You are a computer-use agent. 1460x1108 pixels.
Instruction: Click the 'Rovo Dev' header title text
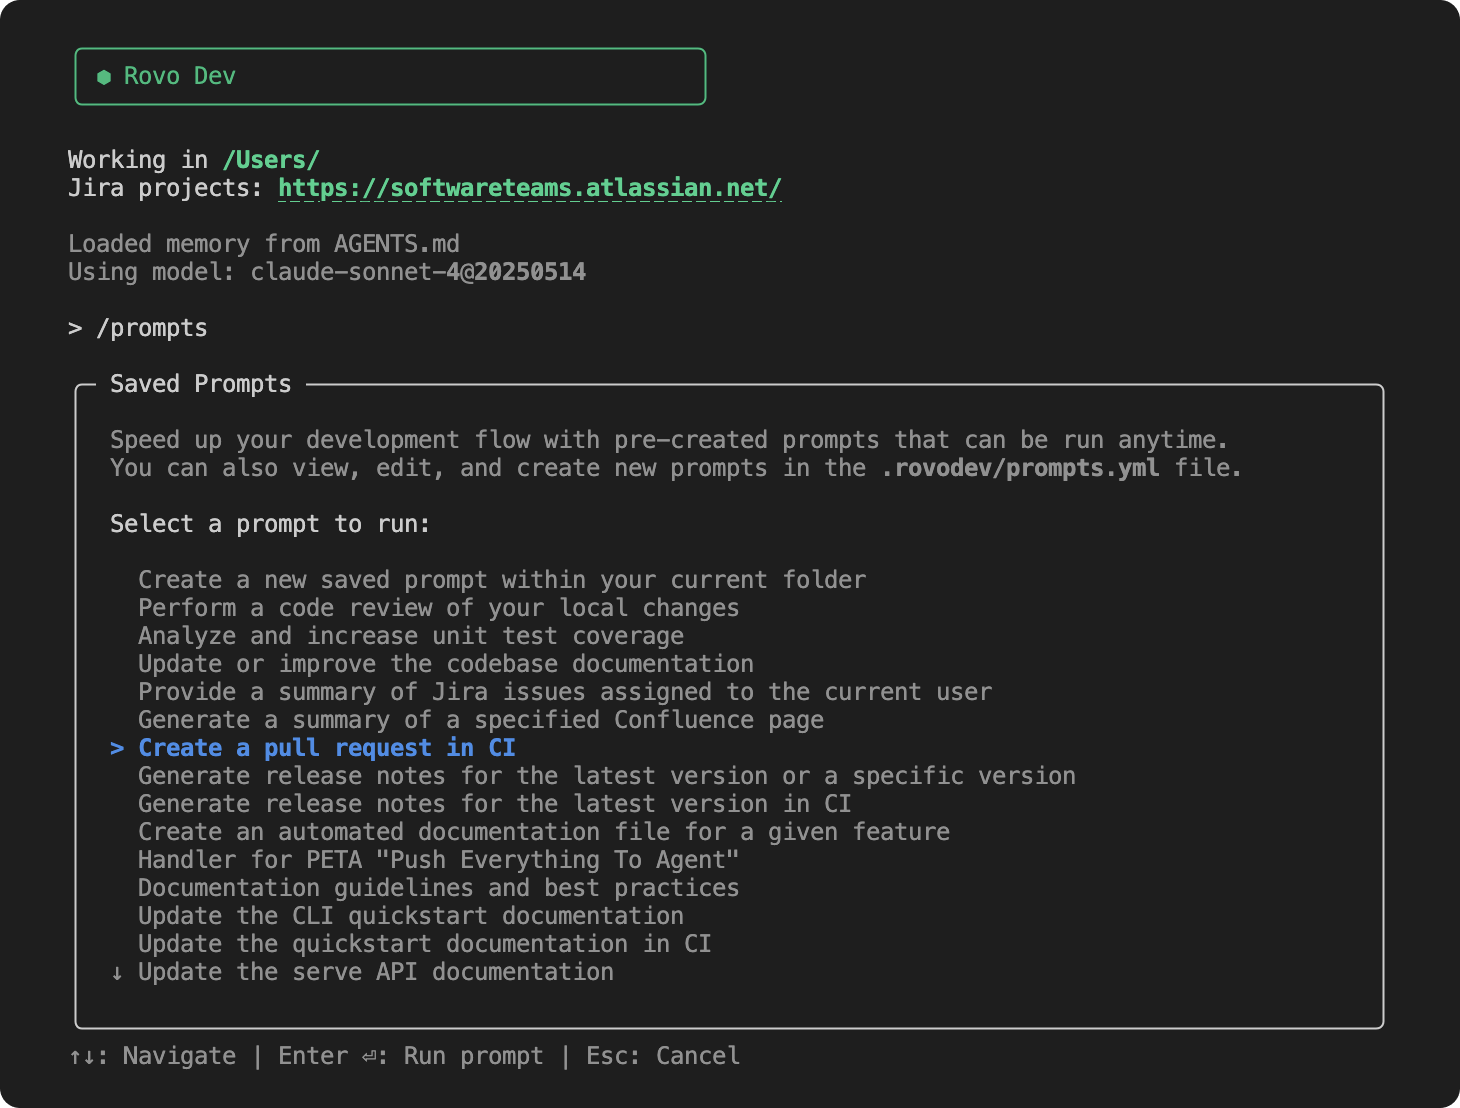[180, 76]
